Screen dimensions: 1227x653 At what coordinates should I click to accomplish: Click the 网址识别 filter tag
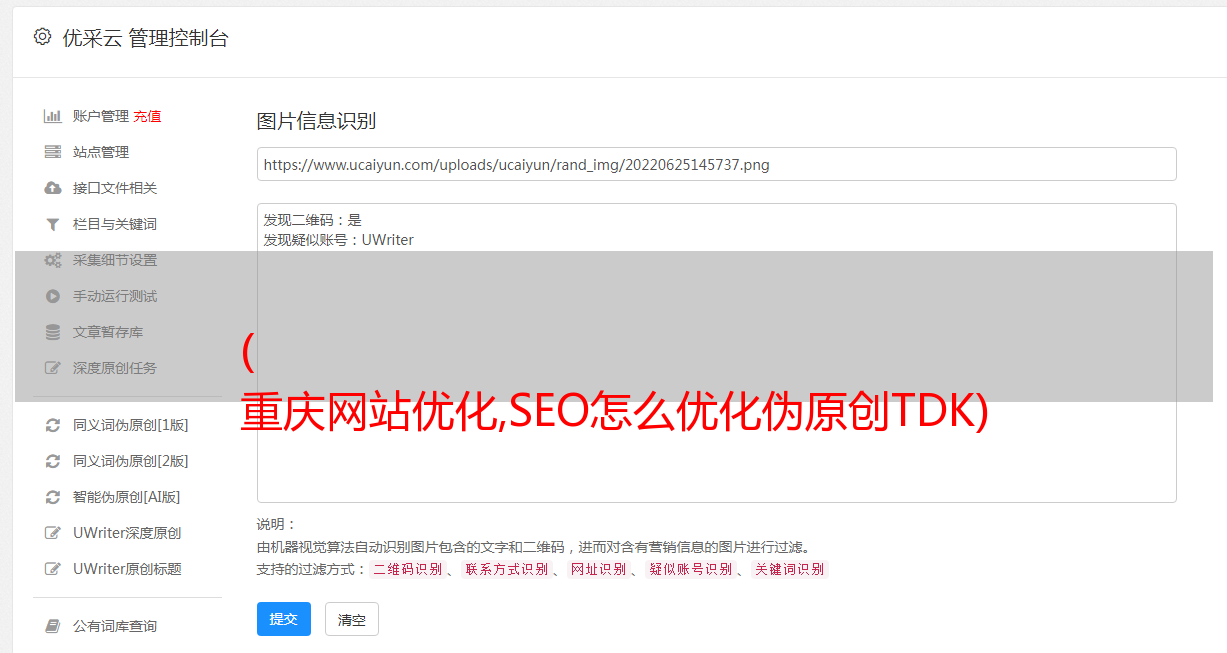click(598, 569)
